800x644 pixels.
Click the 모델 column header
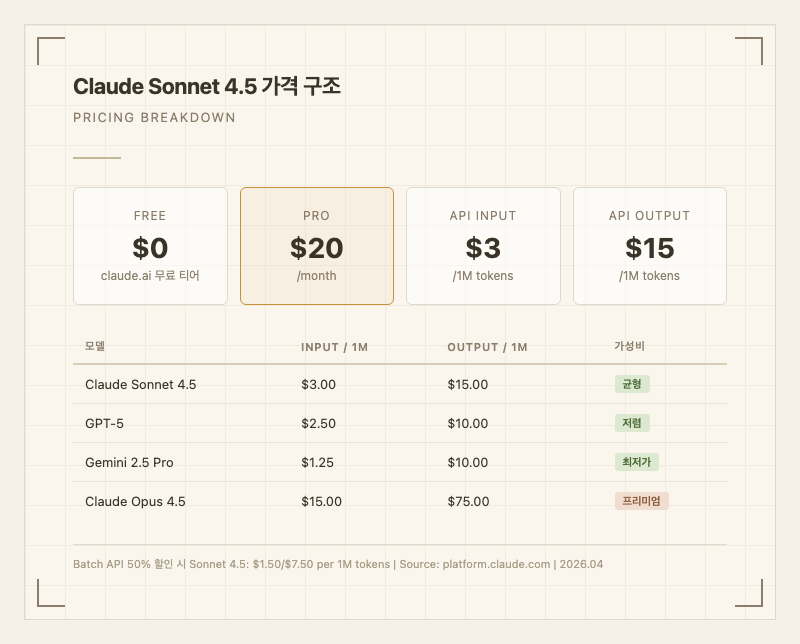click(x=95, y=346)
